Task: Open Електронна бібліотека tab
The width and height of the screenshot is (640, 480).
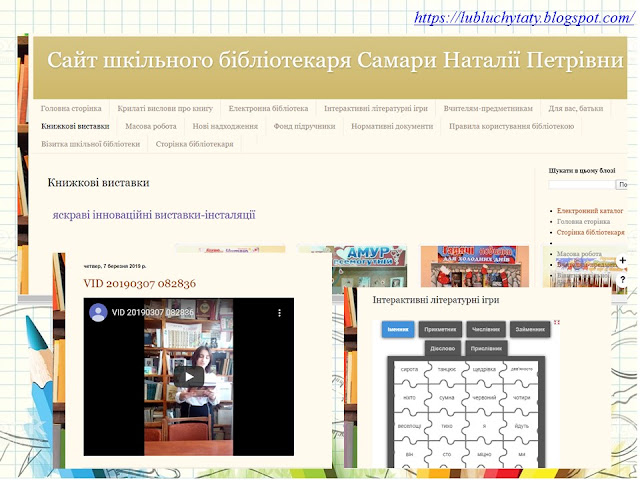Action: [x=268, y=109]
